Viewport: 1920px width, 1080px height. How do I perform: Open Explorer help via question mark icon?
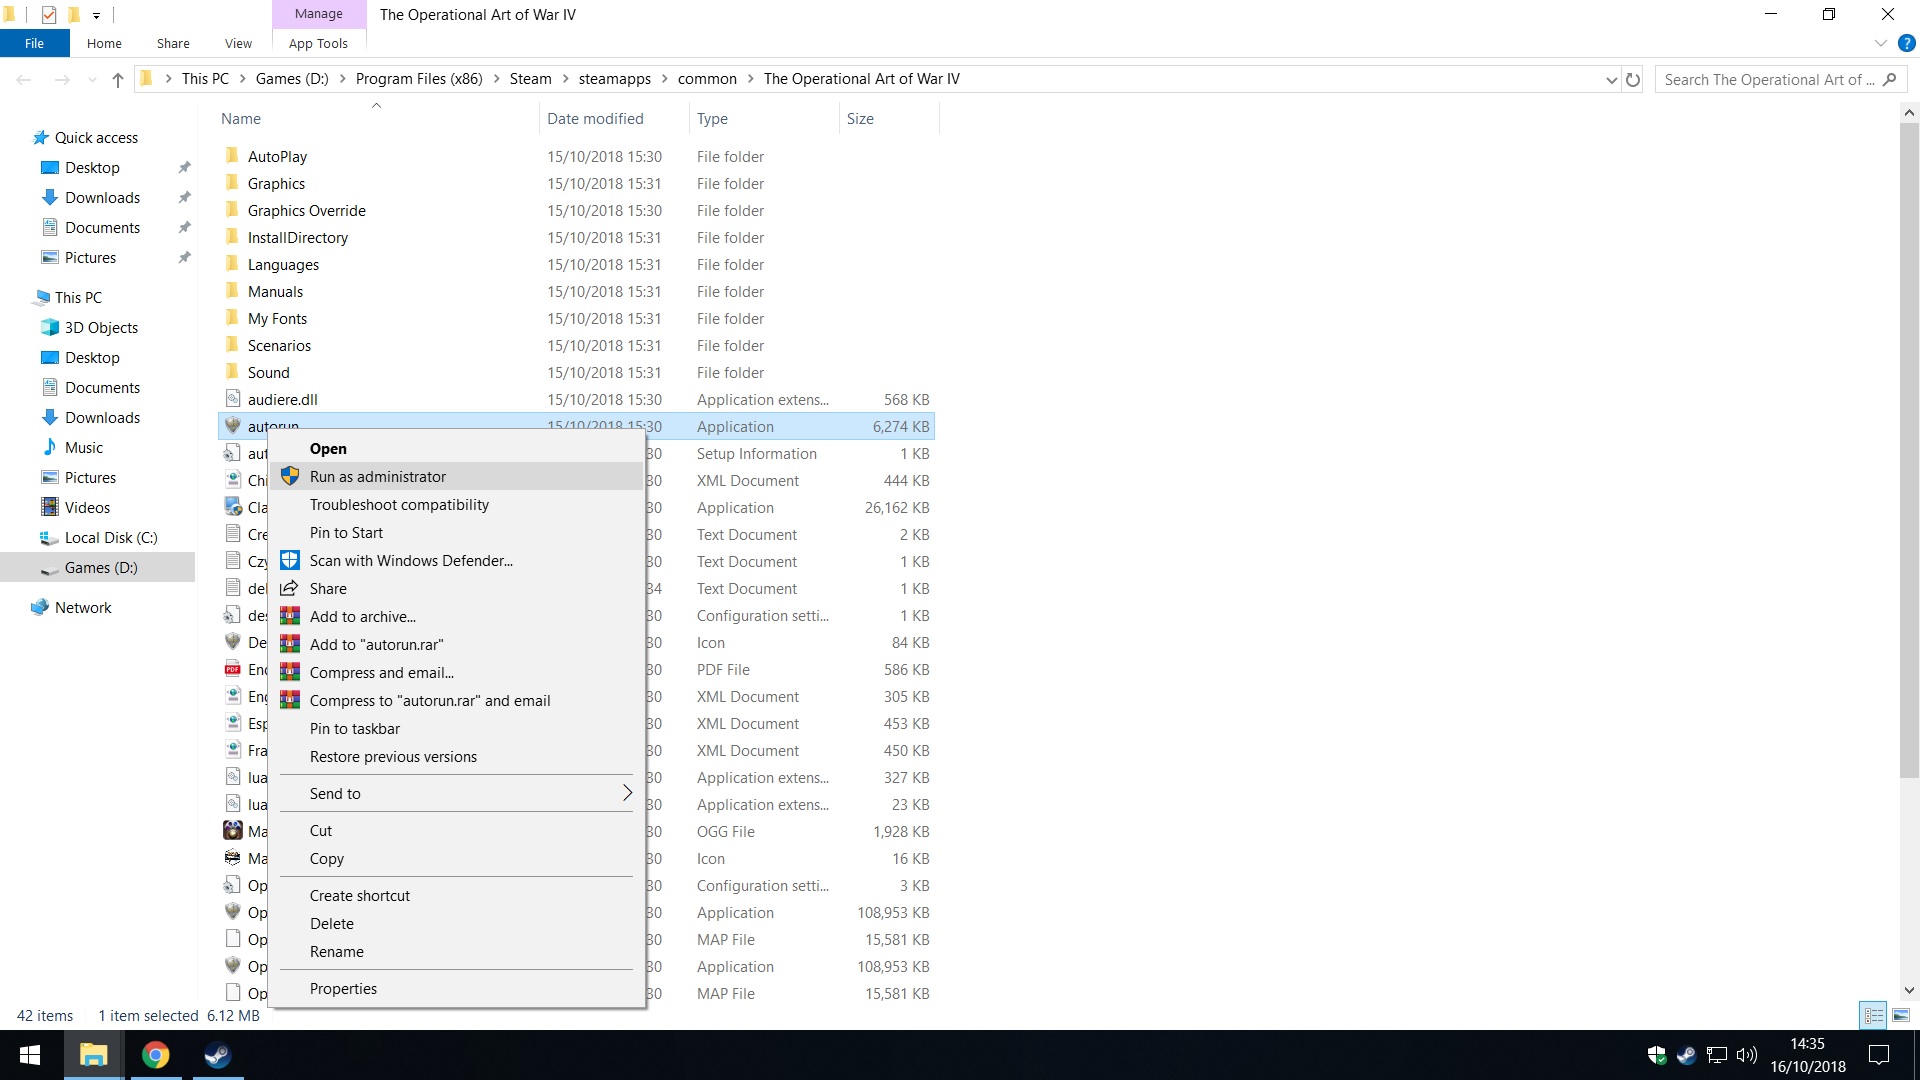point(1906,43)
